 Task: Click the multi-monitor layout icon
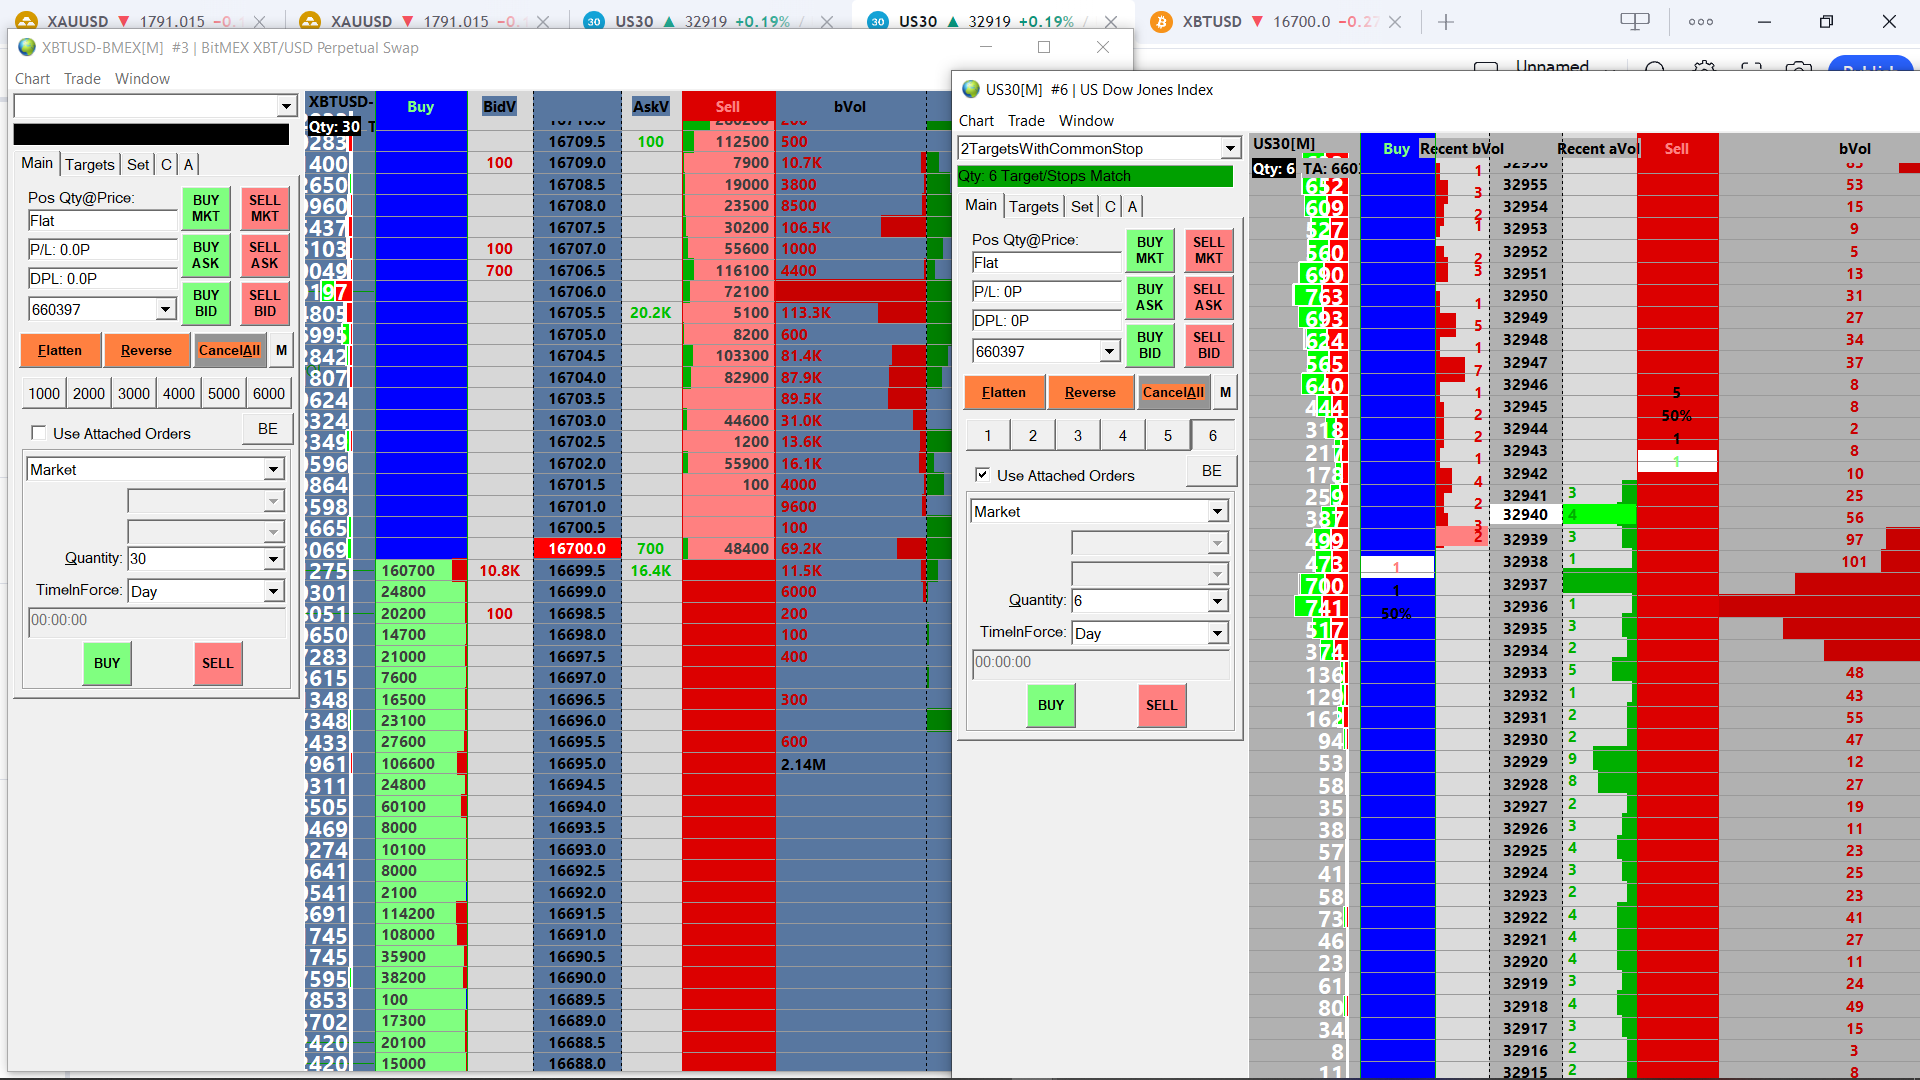[x=1634, y=22]
